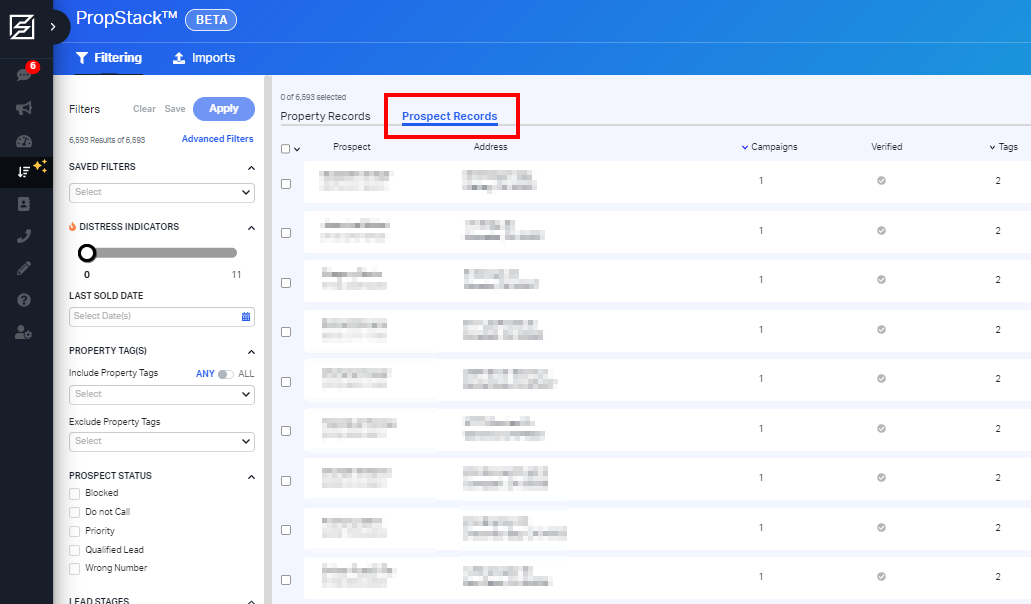The width and height of the screenshot is (1031, 604).
Task: Open the Exclude Property Tags dropdown
Action: point(162,442)
